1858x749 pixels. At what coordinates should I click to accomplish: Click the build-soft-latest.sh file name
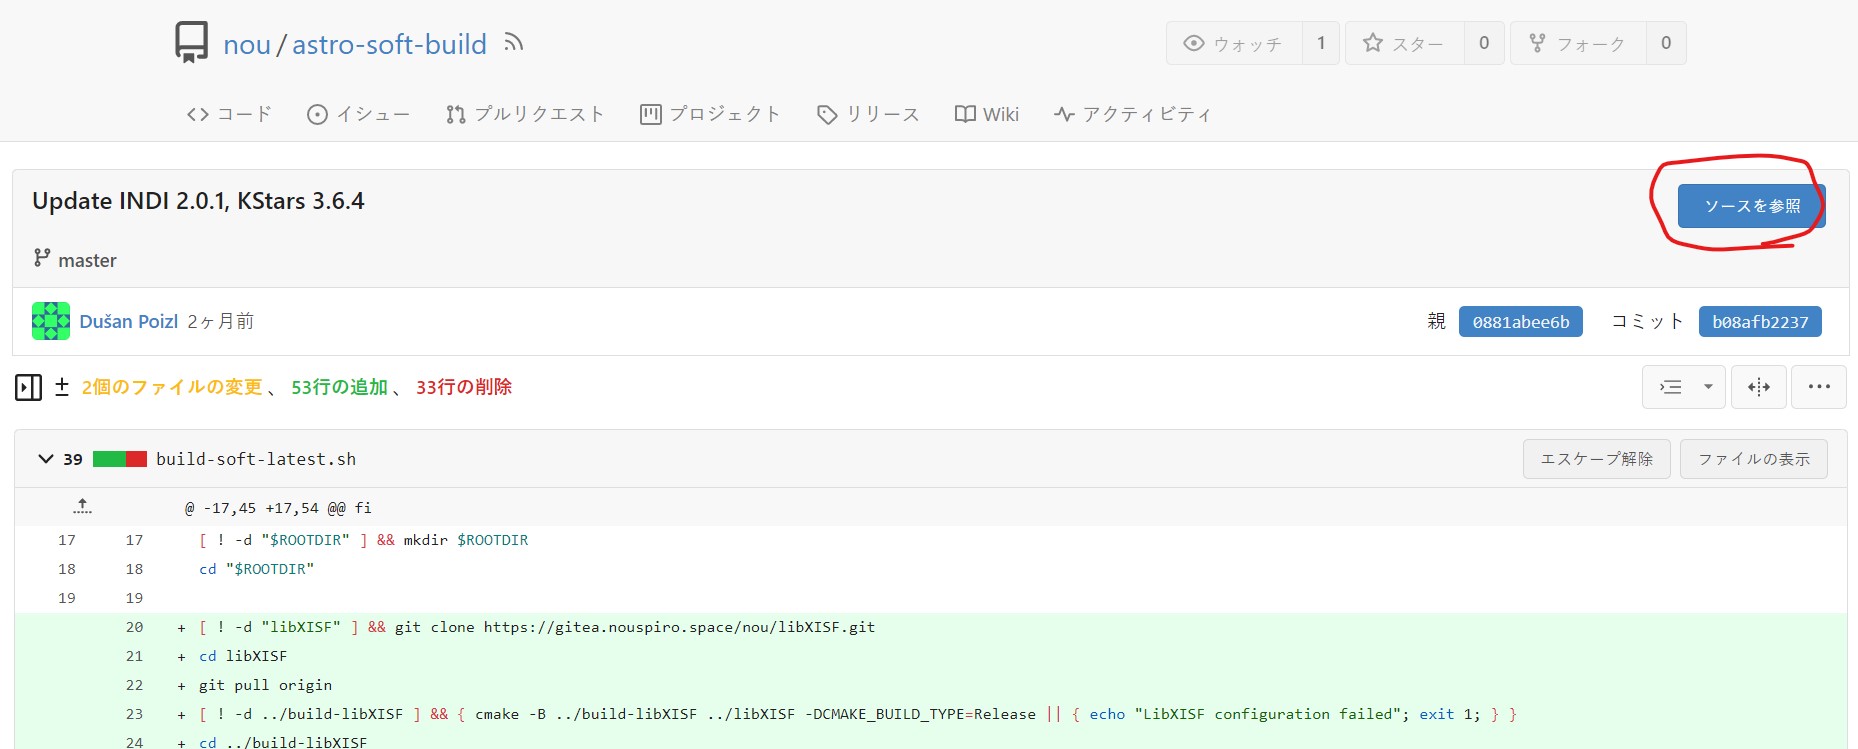tap(256, 459)
